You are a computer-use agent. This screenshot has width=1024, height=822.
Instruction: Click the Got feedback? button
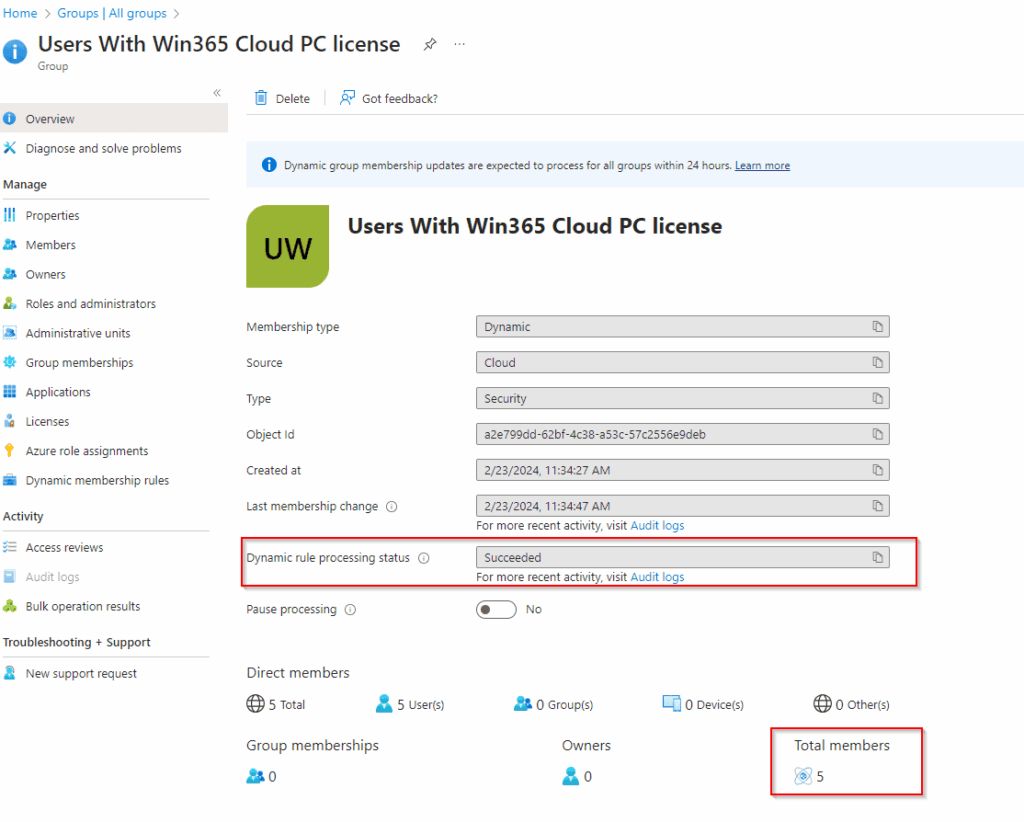[389, 99]
